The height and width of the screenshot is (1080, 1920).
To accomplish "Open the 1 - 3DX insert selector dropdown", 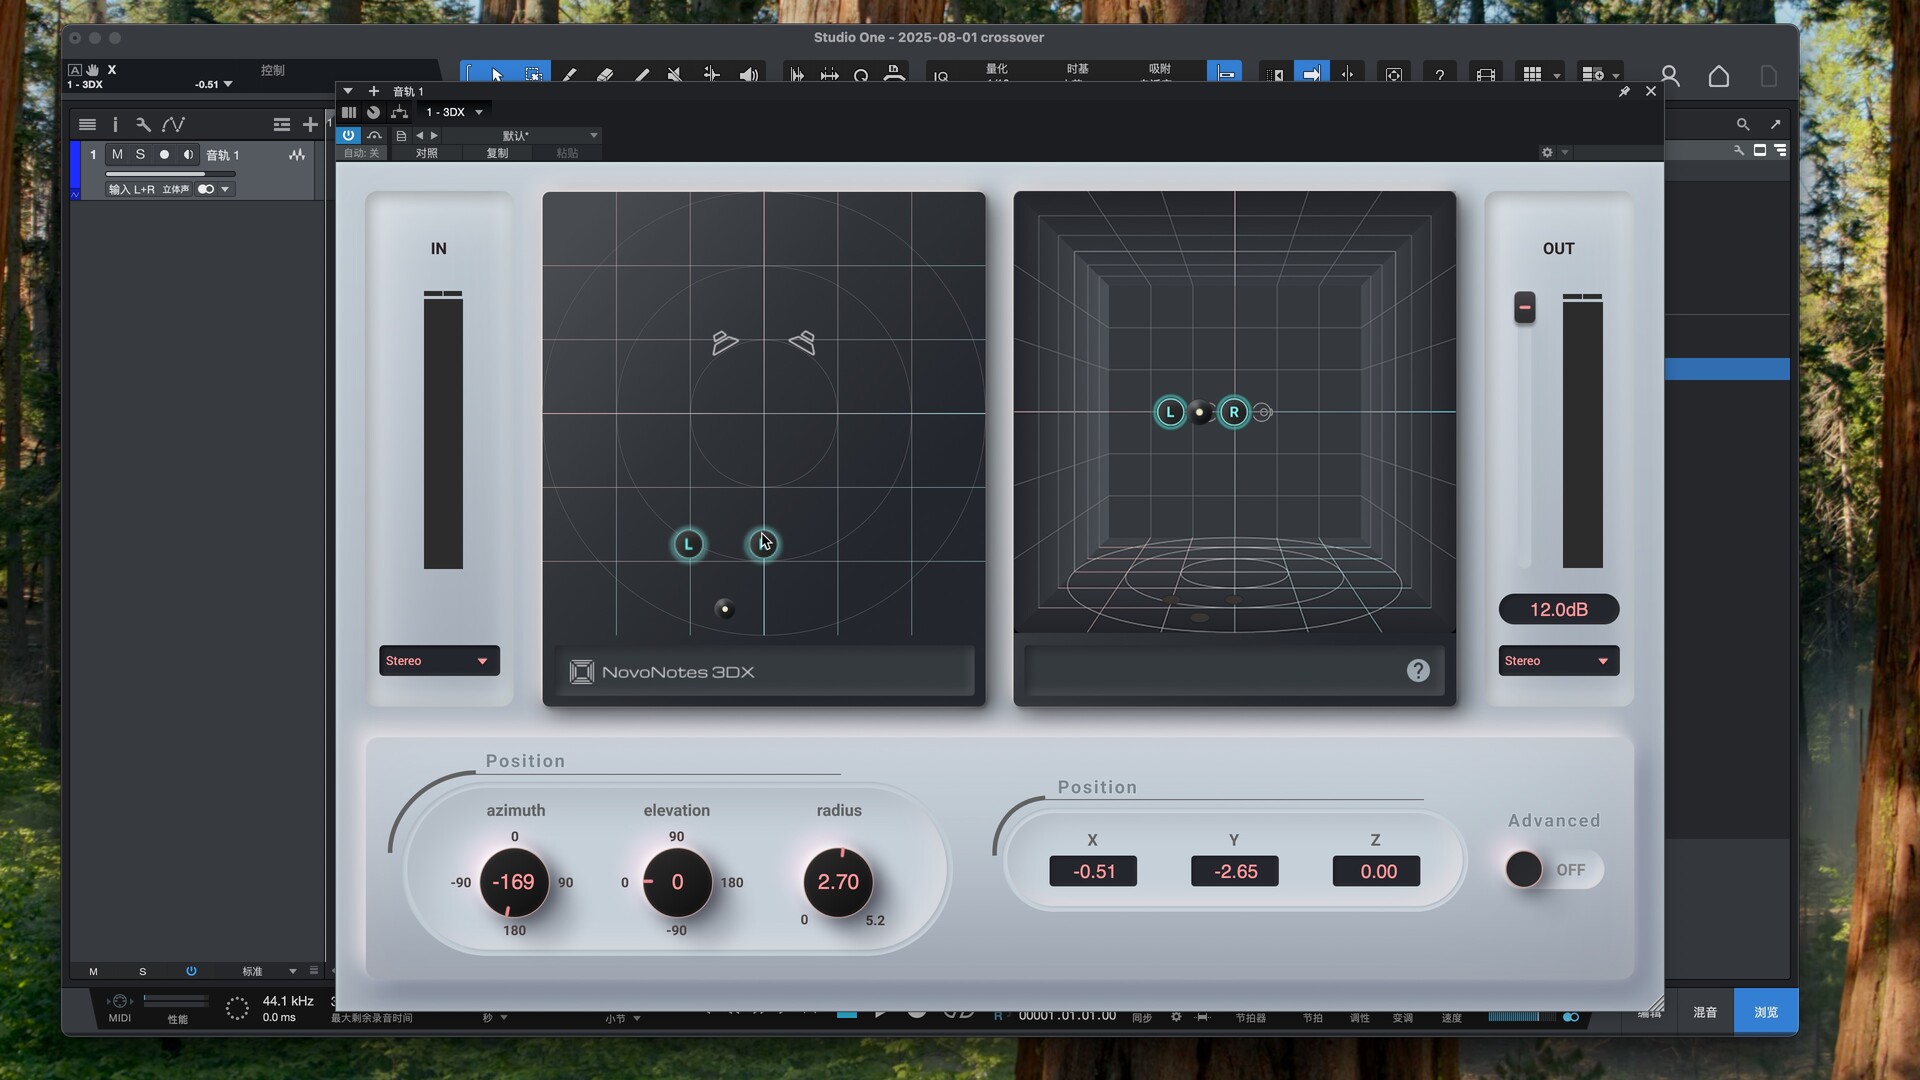I will [453, 112].
